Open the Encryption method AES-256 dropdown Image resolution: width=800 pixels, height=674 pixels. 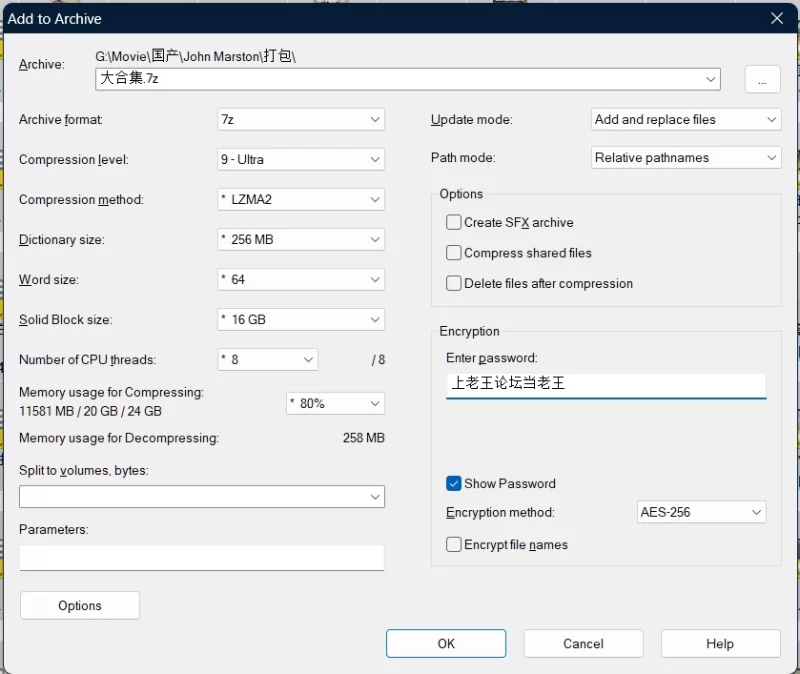pos(701,512)
